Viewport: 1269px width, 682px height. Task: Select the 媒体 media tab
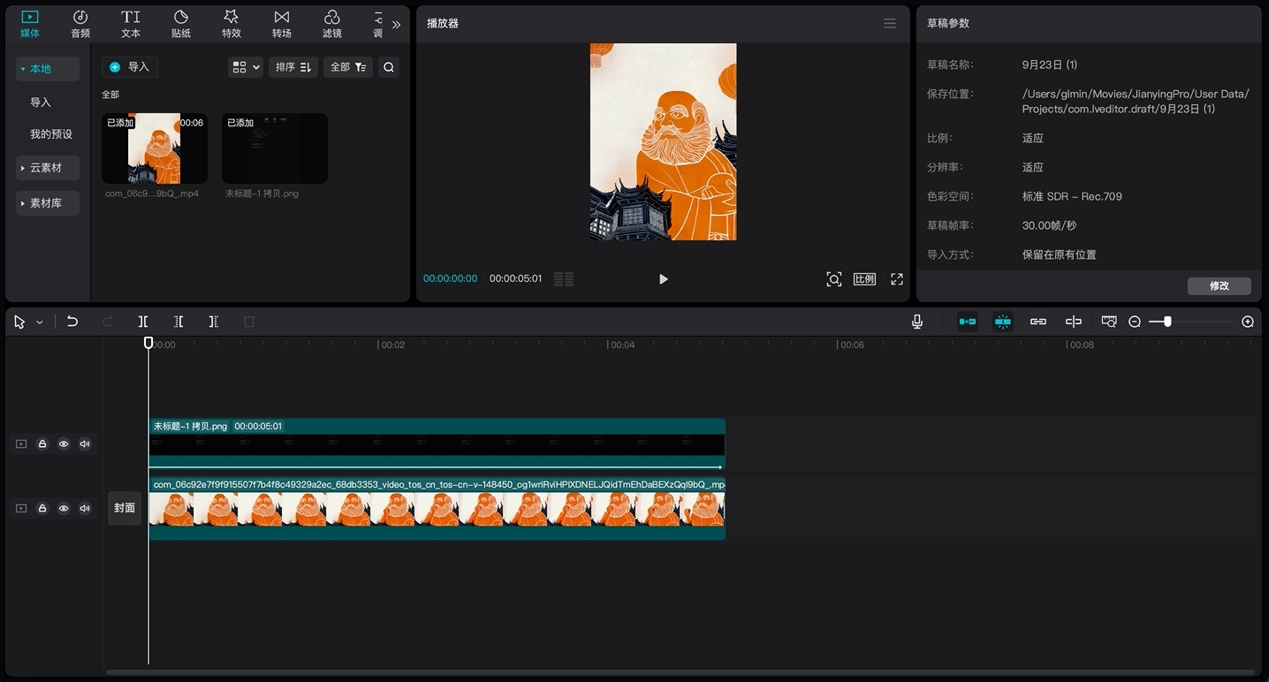click(30, 24)
